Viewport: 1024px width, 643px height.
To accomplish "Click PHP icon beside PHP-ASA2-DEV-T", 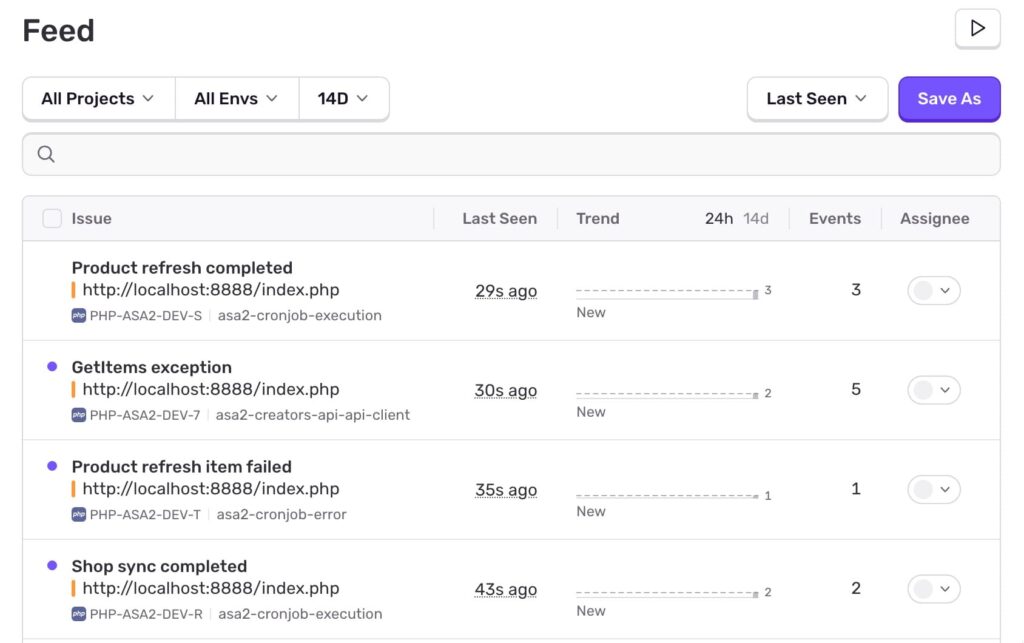I will 79,515.
